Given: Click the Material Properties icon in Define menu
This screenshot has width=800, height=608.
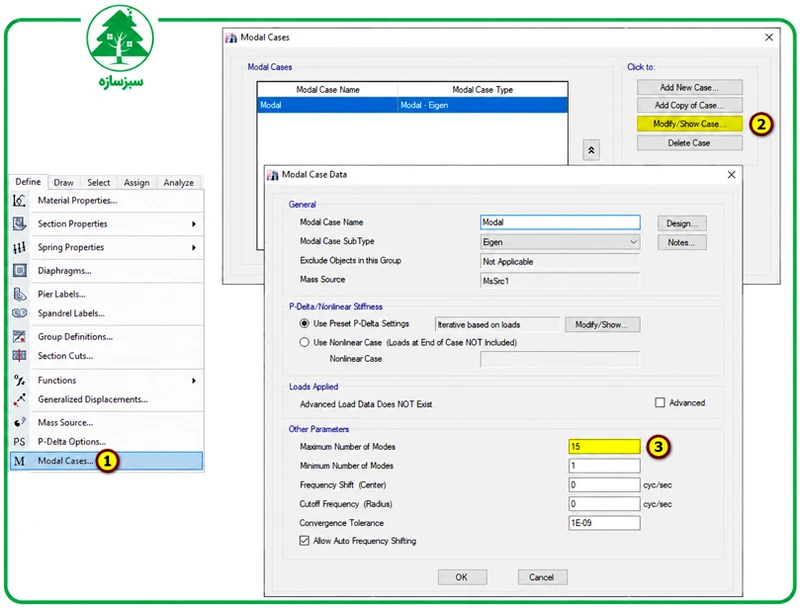Looking at the screenshot, I should point(19,200).
